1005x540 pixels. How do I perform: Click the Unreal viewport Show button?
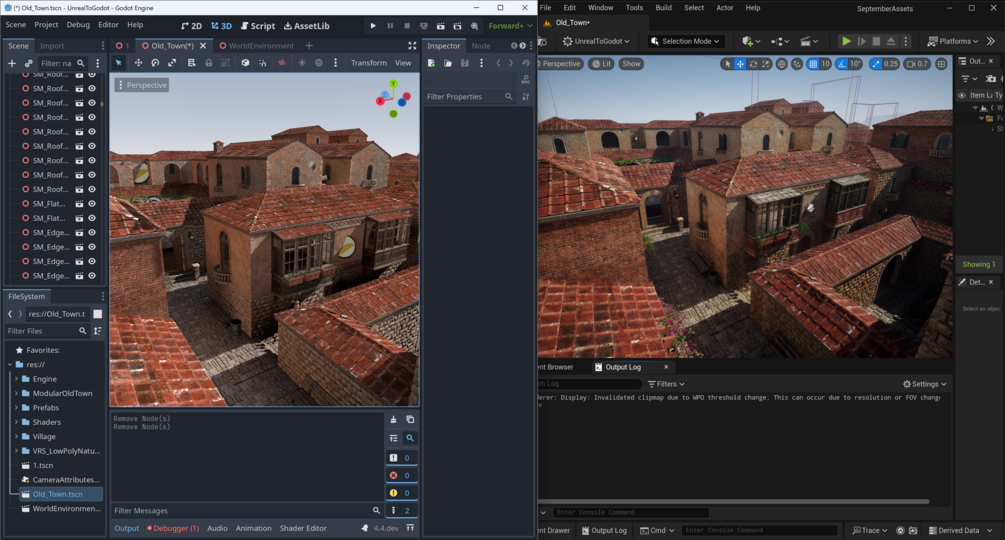631,64
